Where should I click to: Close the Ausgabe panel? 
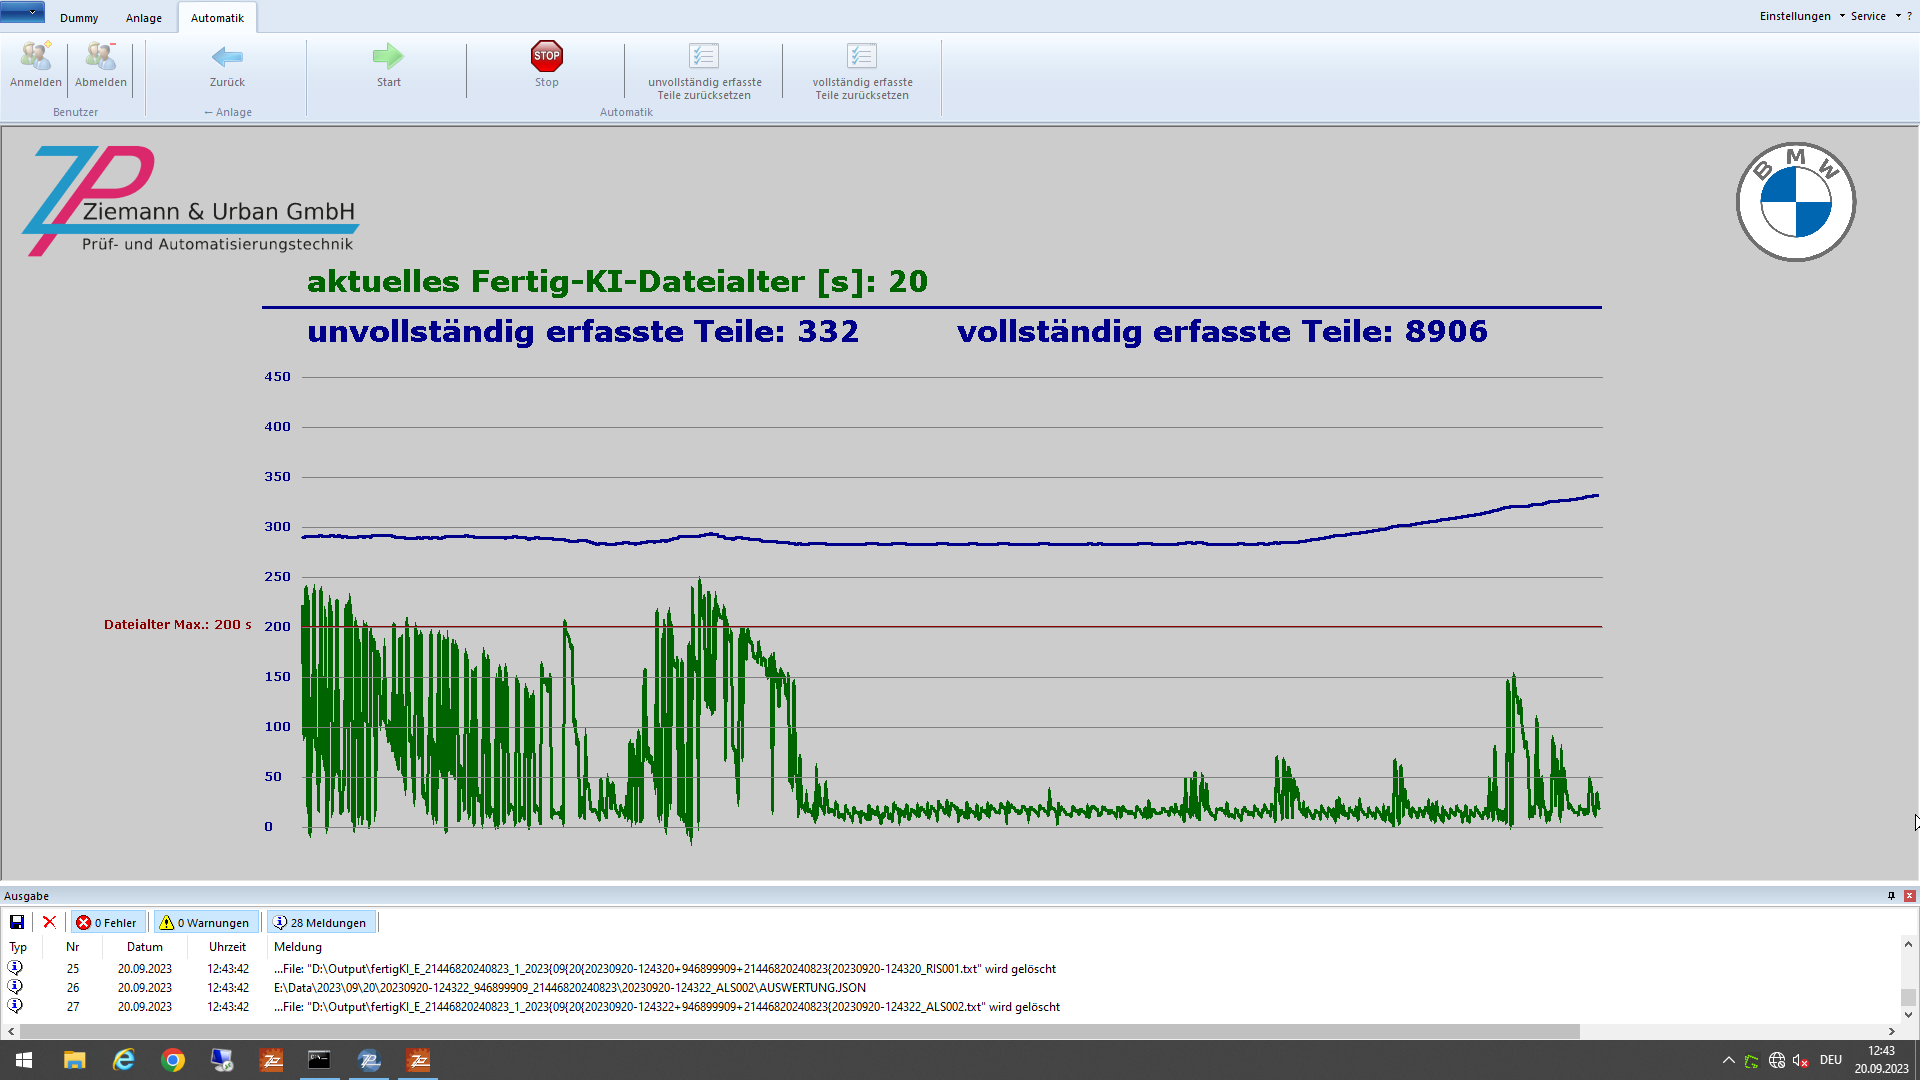click(1909, 896)
